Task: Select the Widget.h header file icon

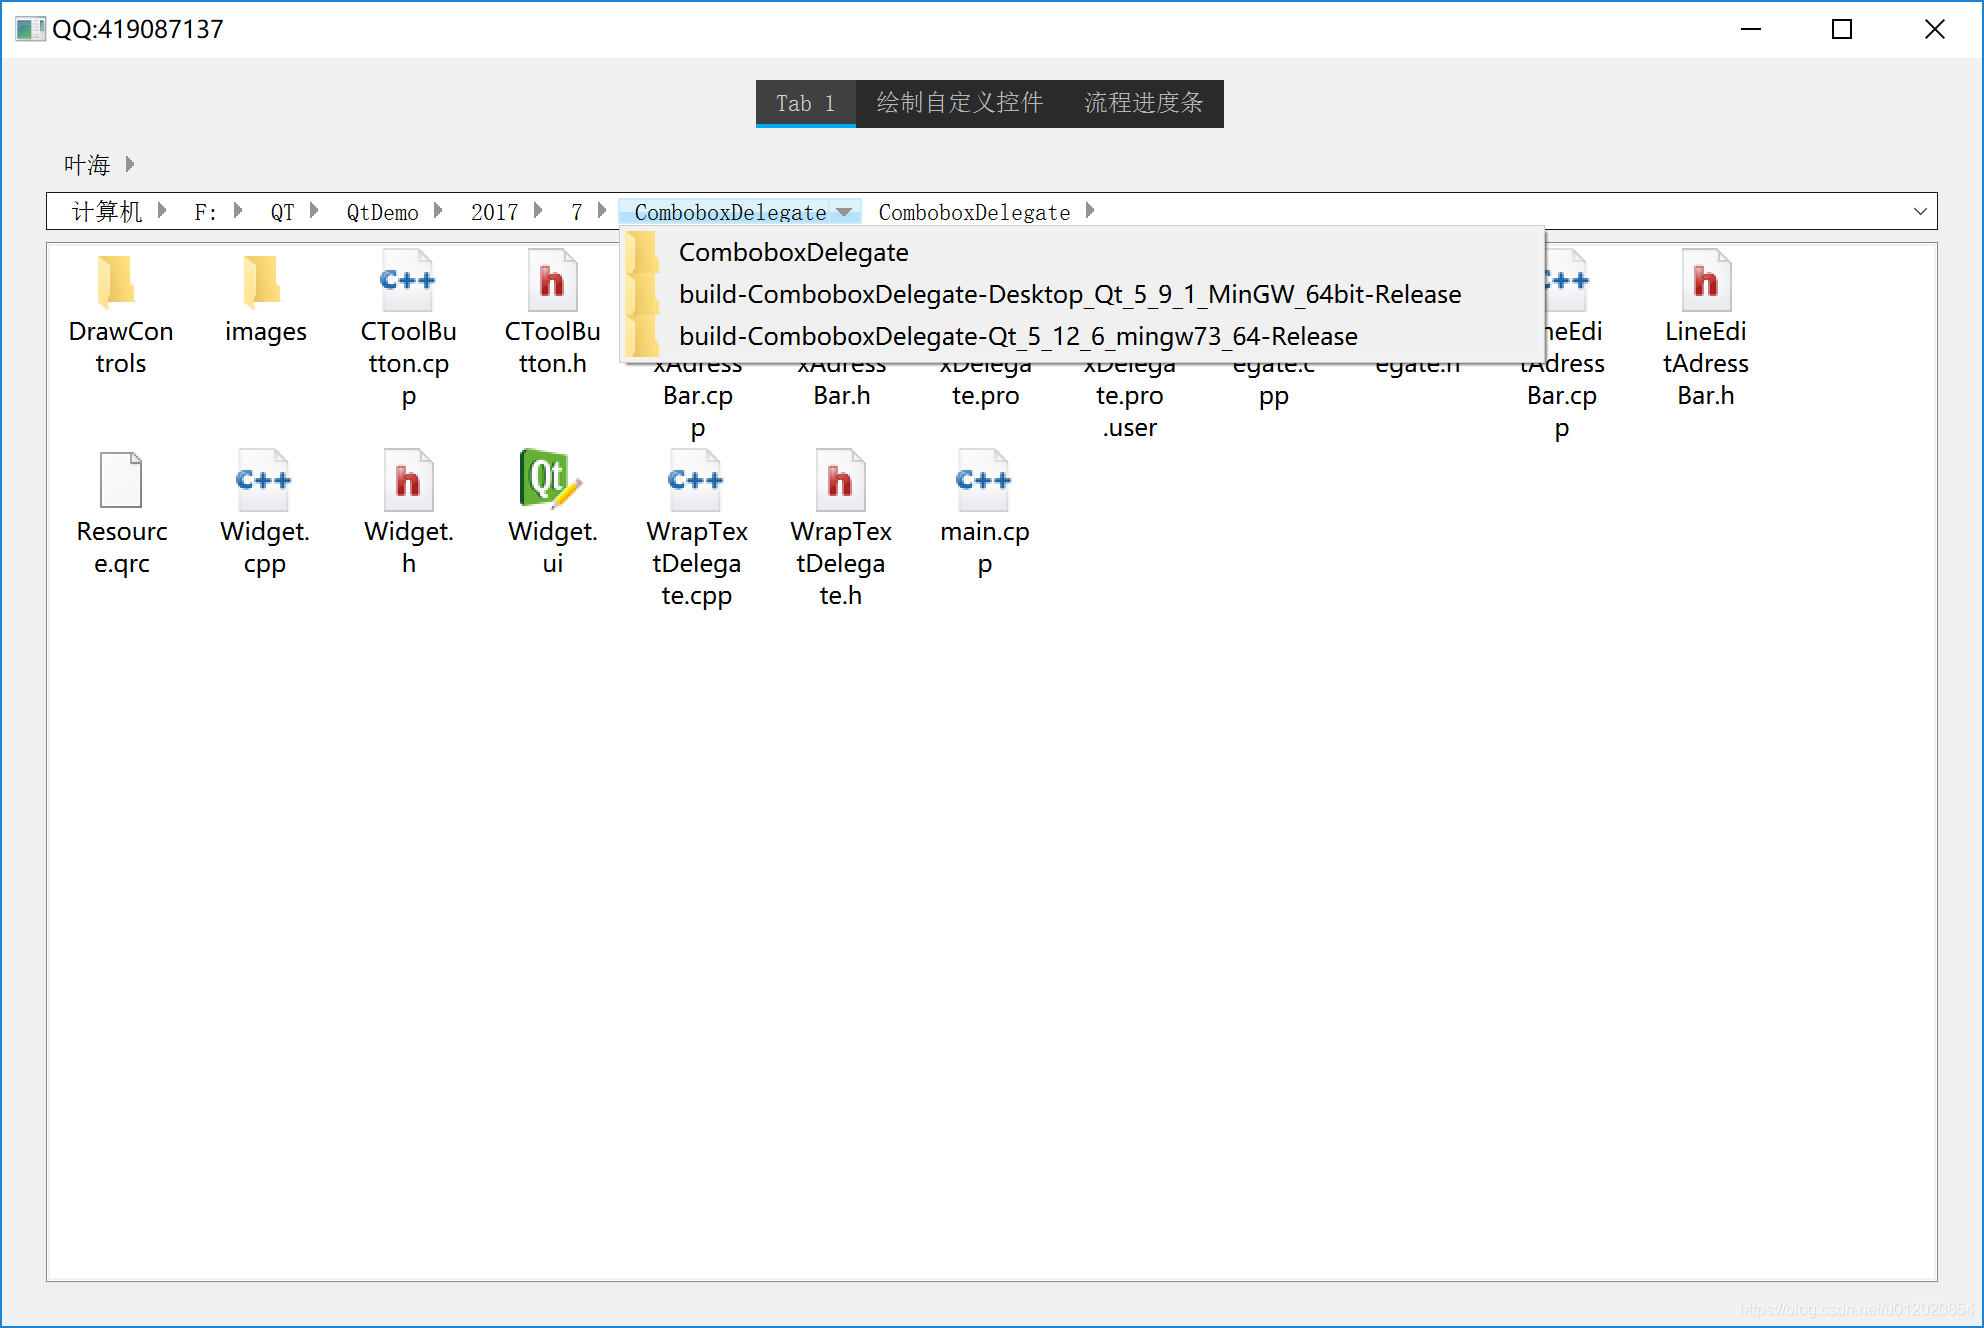Action: (408, 480)
